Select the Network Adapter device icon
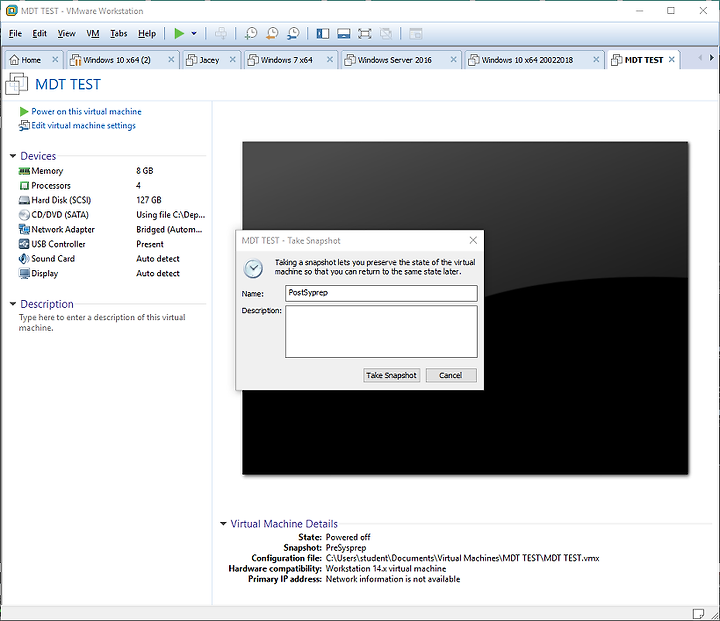This screenshot has height=621, width=720. pyautogui.click(x=24, y=230)
